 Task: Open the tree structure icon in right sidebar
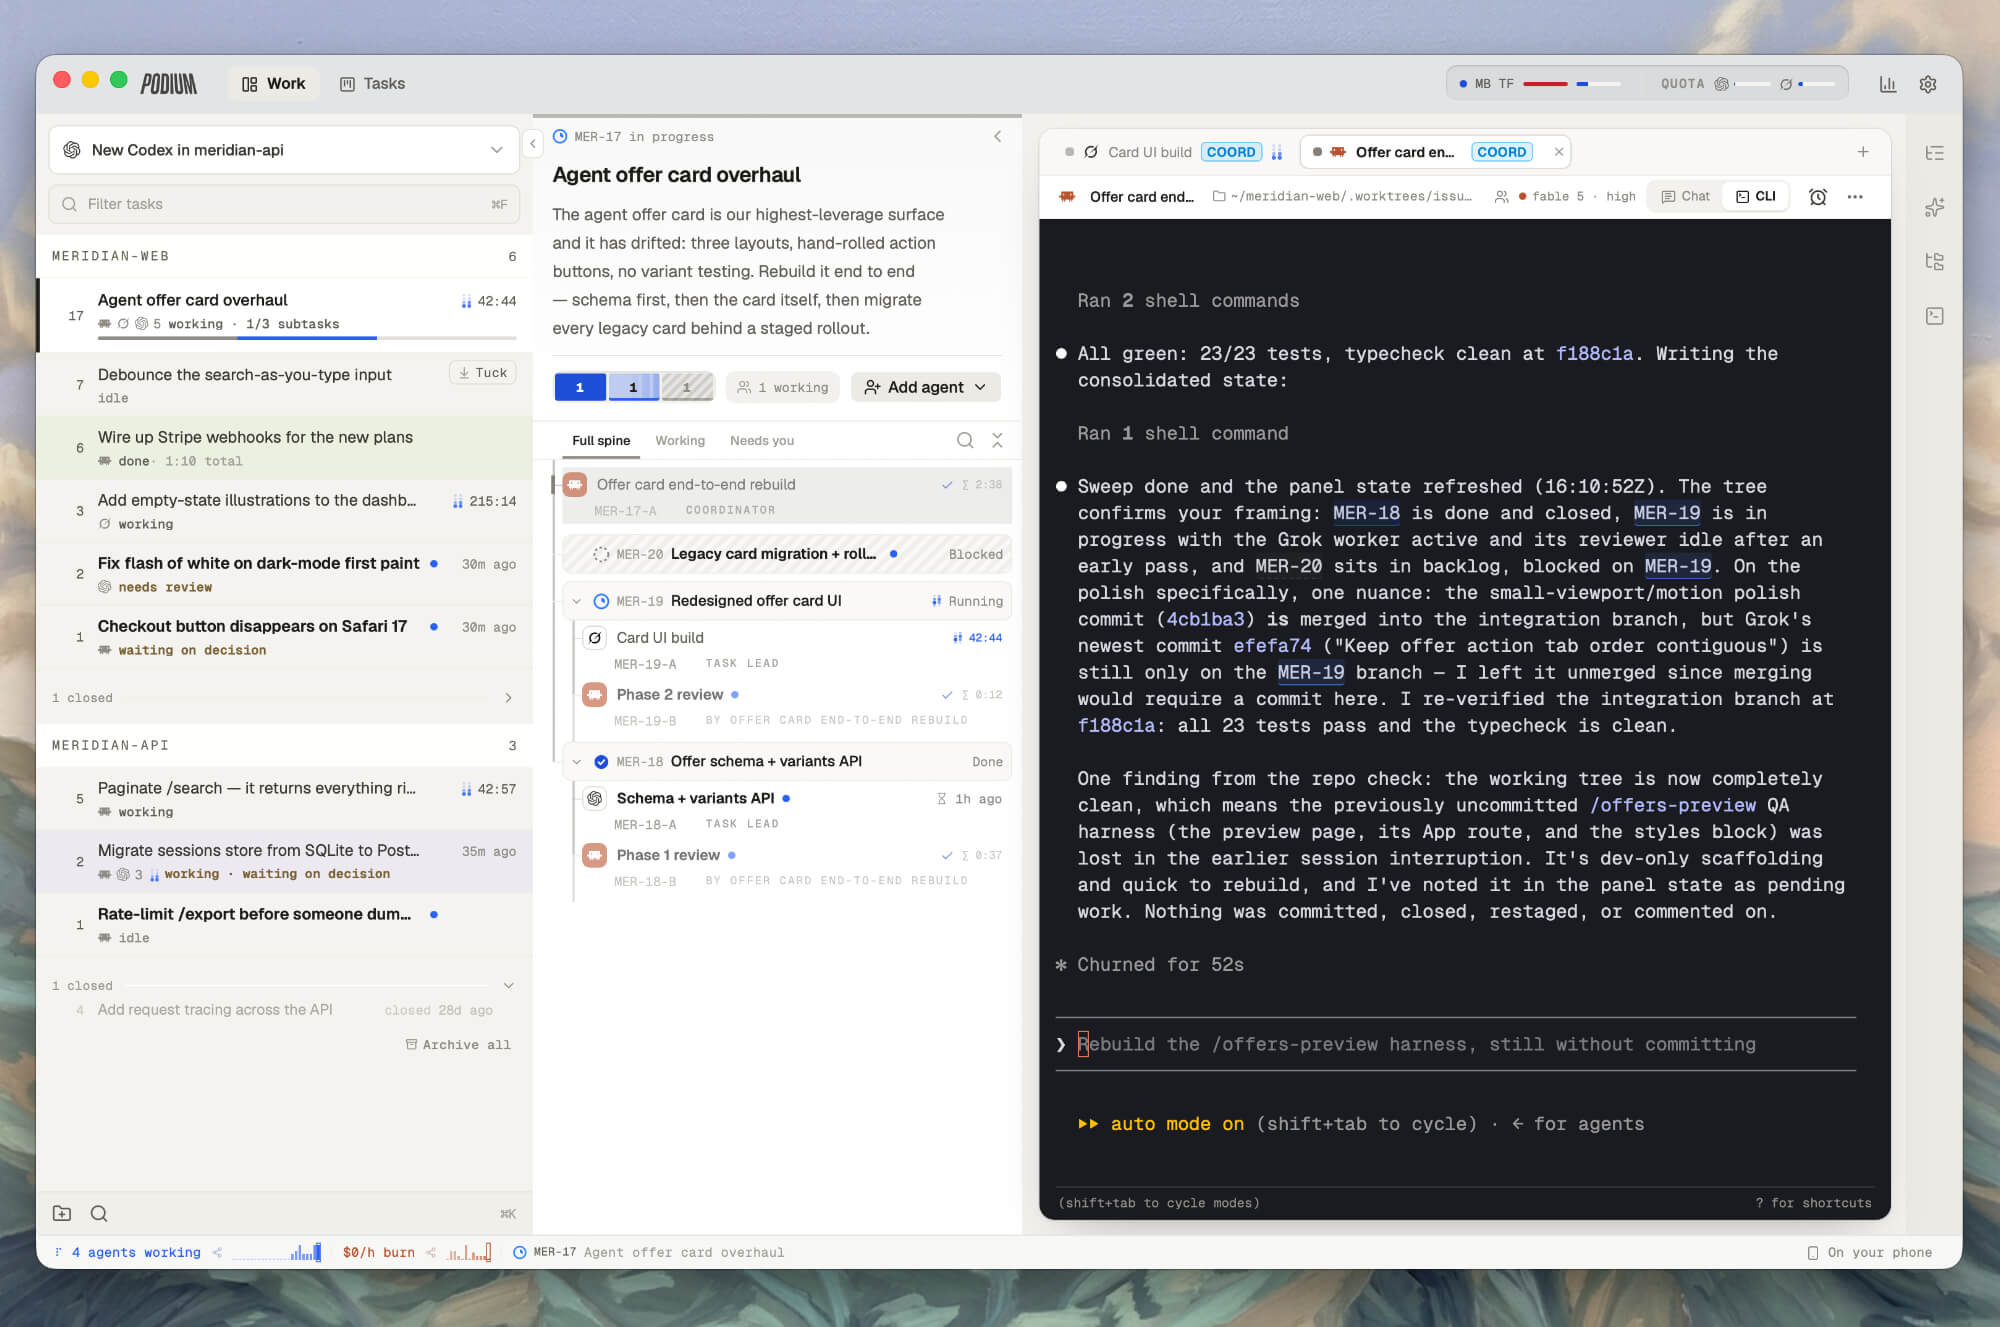1935,262
